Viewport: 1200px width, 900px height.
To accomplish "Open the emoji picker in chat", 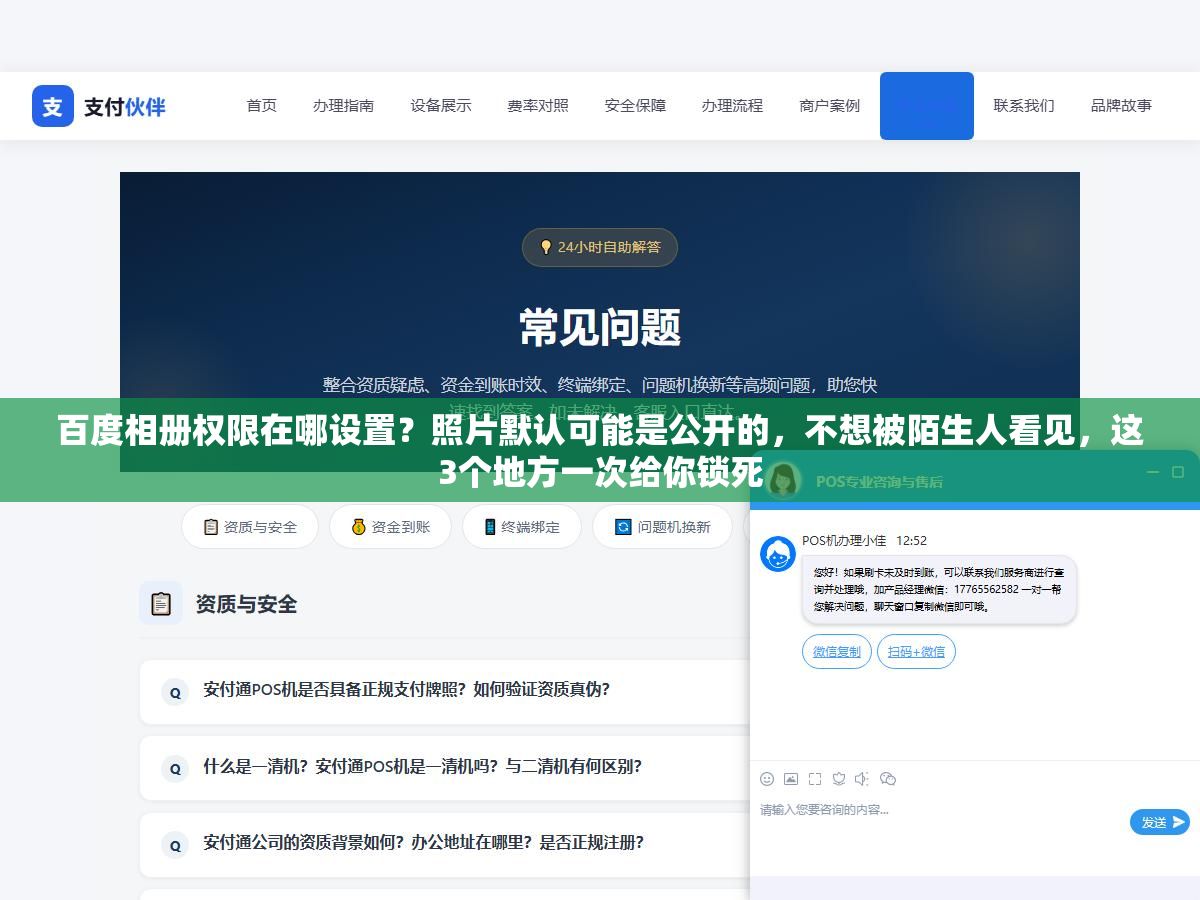I will (x=767, y=779).
